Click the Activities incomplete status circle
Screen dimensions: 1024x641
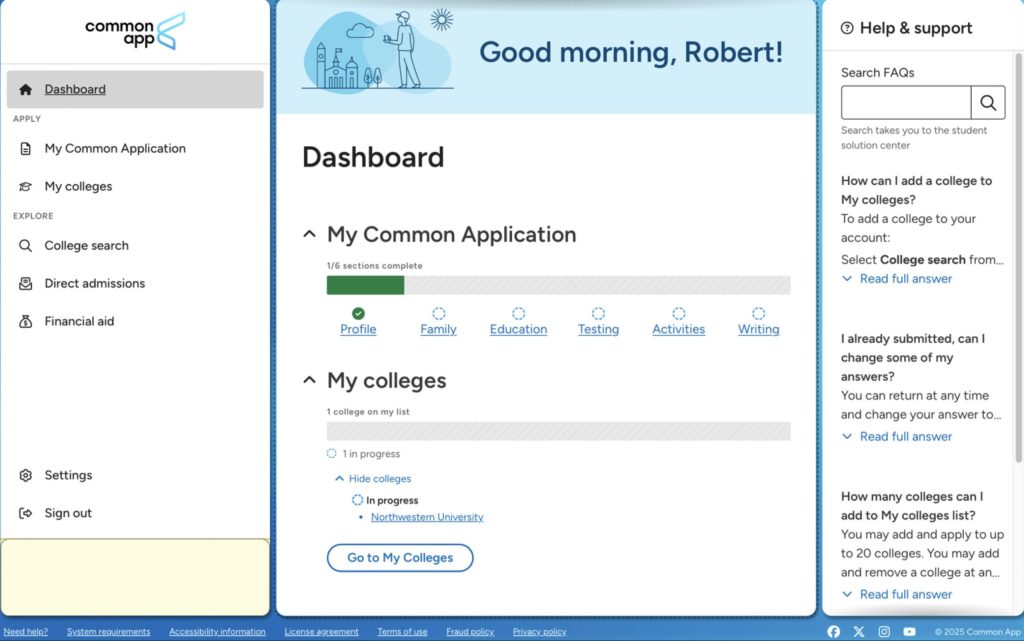(x=679, y=314)
